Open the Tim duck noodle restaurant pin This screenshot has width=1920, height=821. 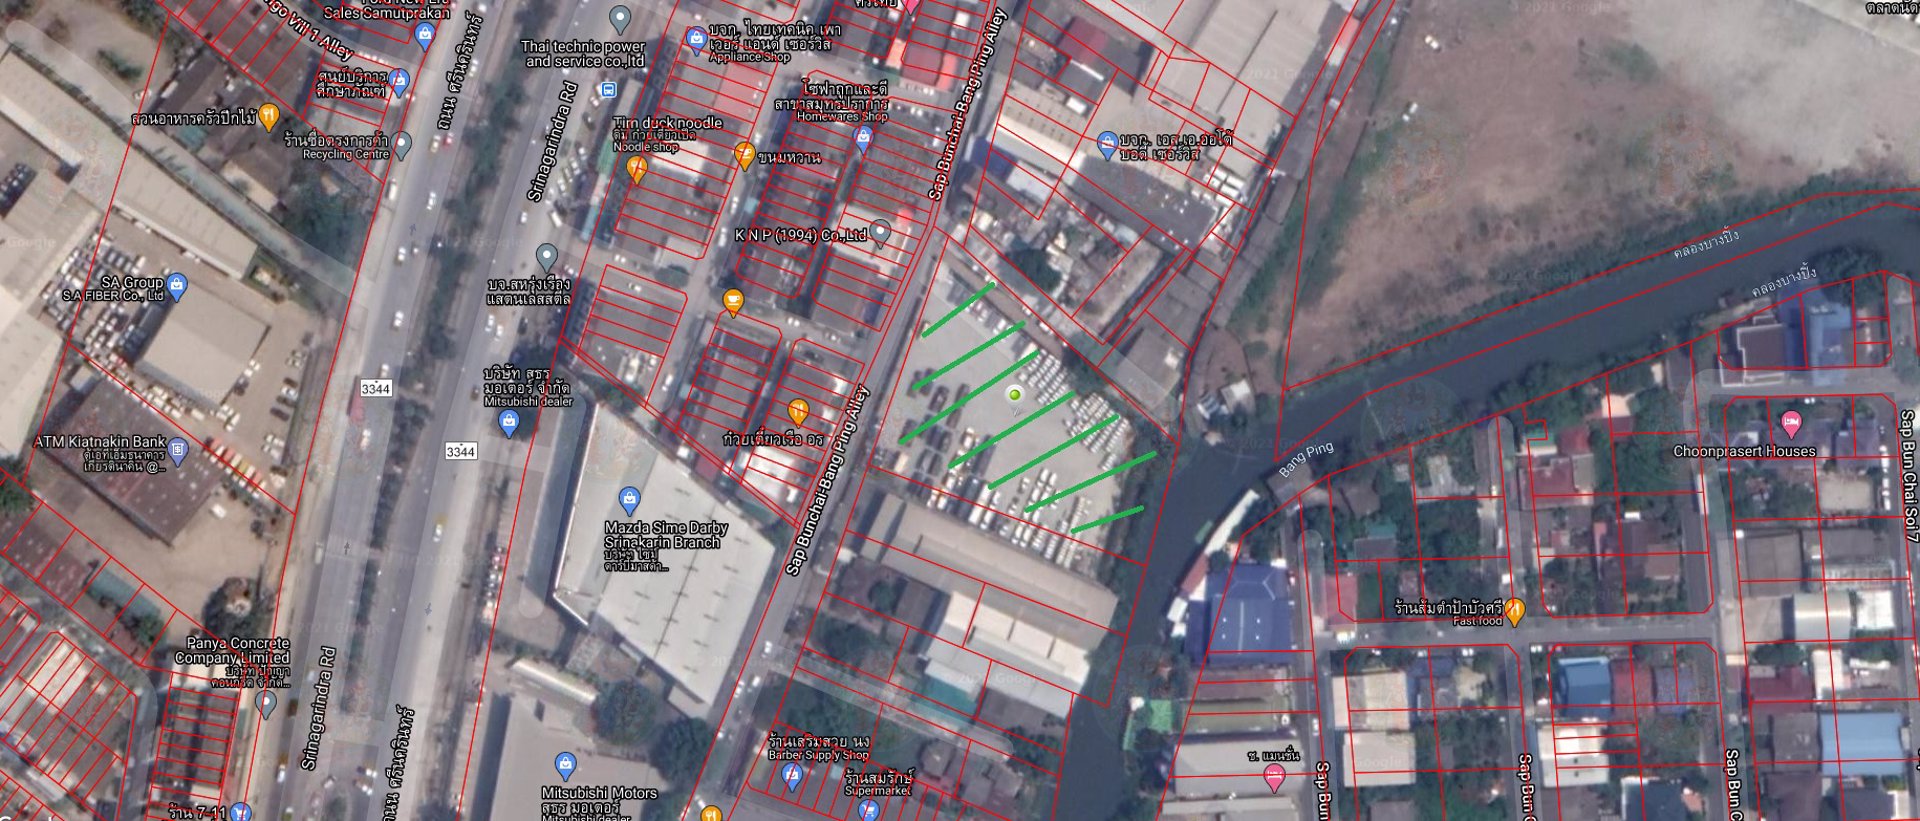[x=637, y=169]
